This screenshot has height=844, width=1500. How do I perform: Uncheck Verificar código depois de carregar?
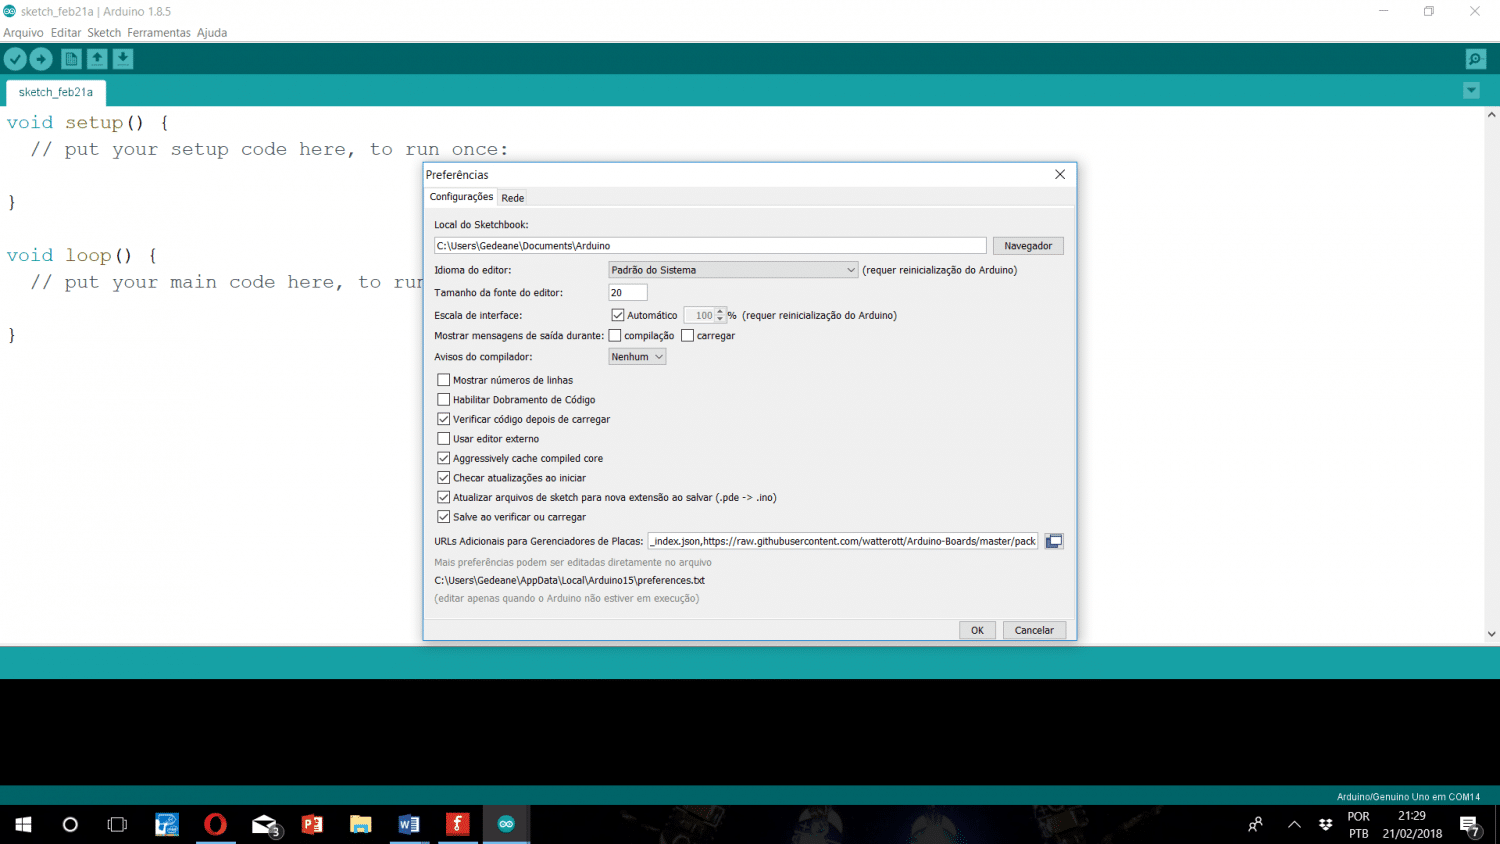[444, 419]
